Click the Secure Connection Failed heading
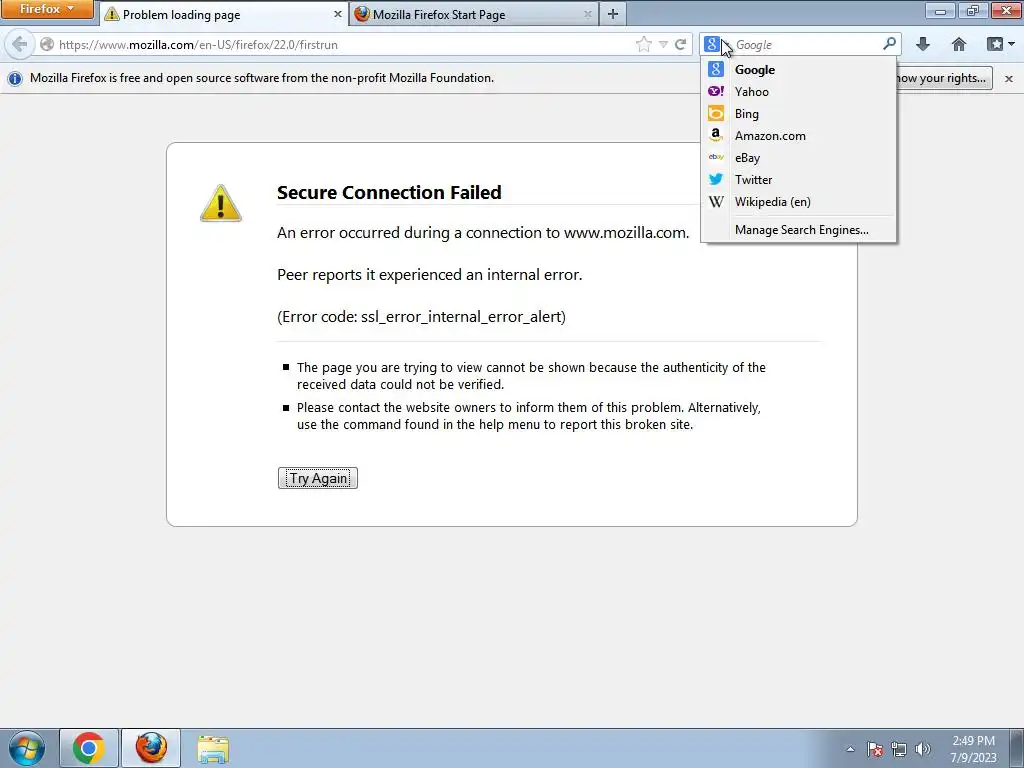The image size is (1024, 768). click(389, 193)
